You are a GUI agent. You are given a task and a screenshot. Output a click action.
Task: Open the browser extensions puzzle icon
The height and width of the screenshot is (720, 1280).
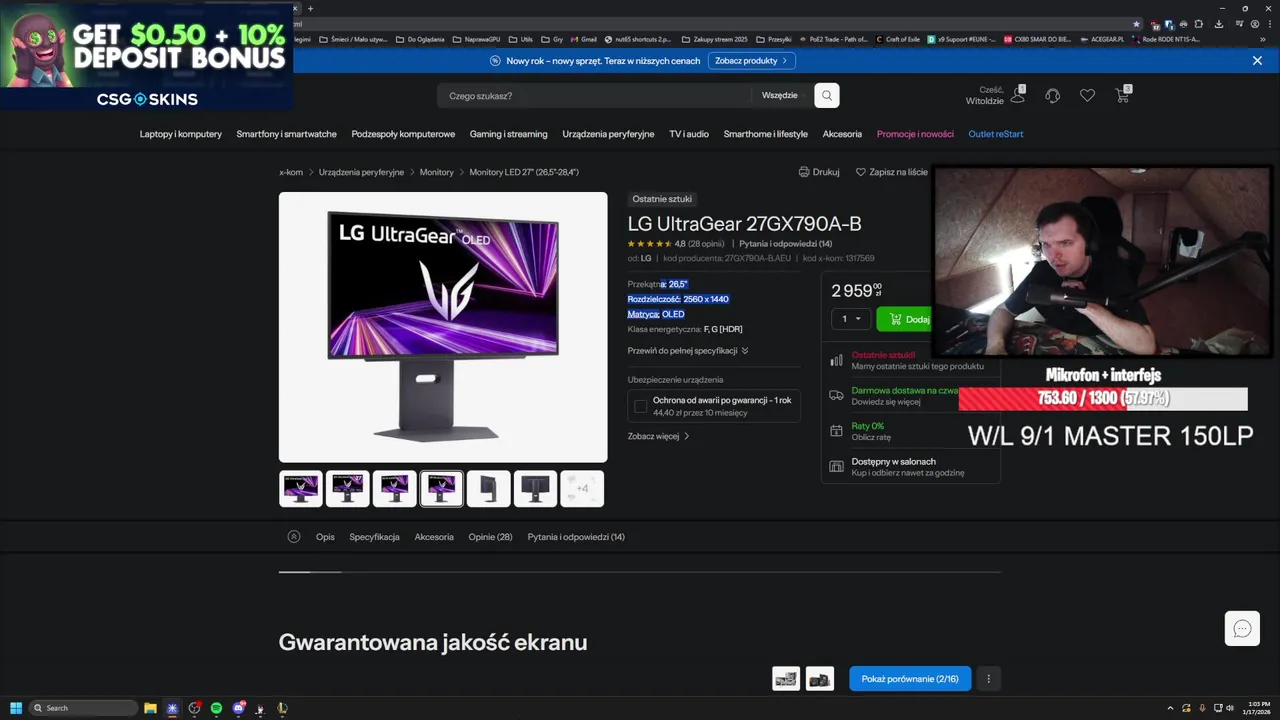[1197, 23]
